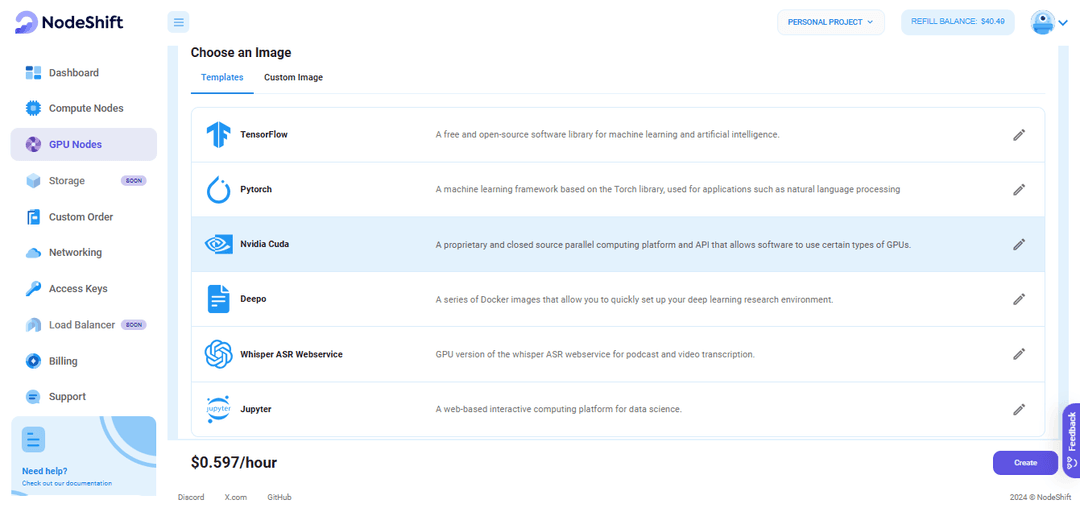The width and height of the screenshot is (1080, 507).
Task: Click the Jupyter logo icon
Action: point(218,409)
